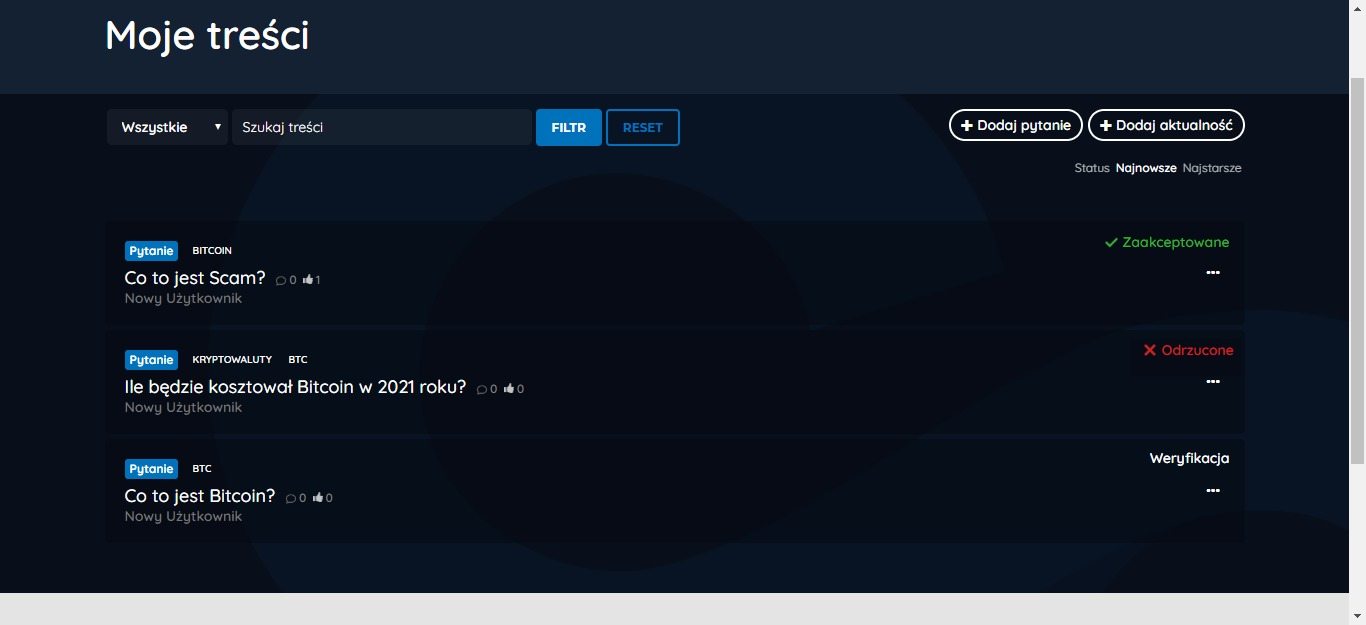1366x625 pixels.
Task: Click thumbs-up icon on the 2021 Bitcoin question
Action: pyautogui.click(x=509, y=389)
